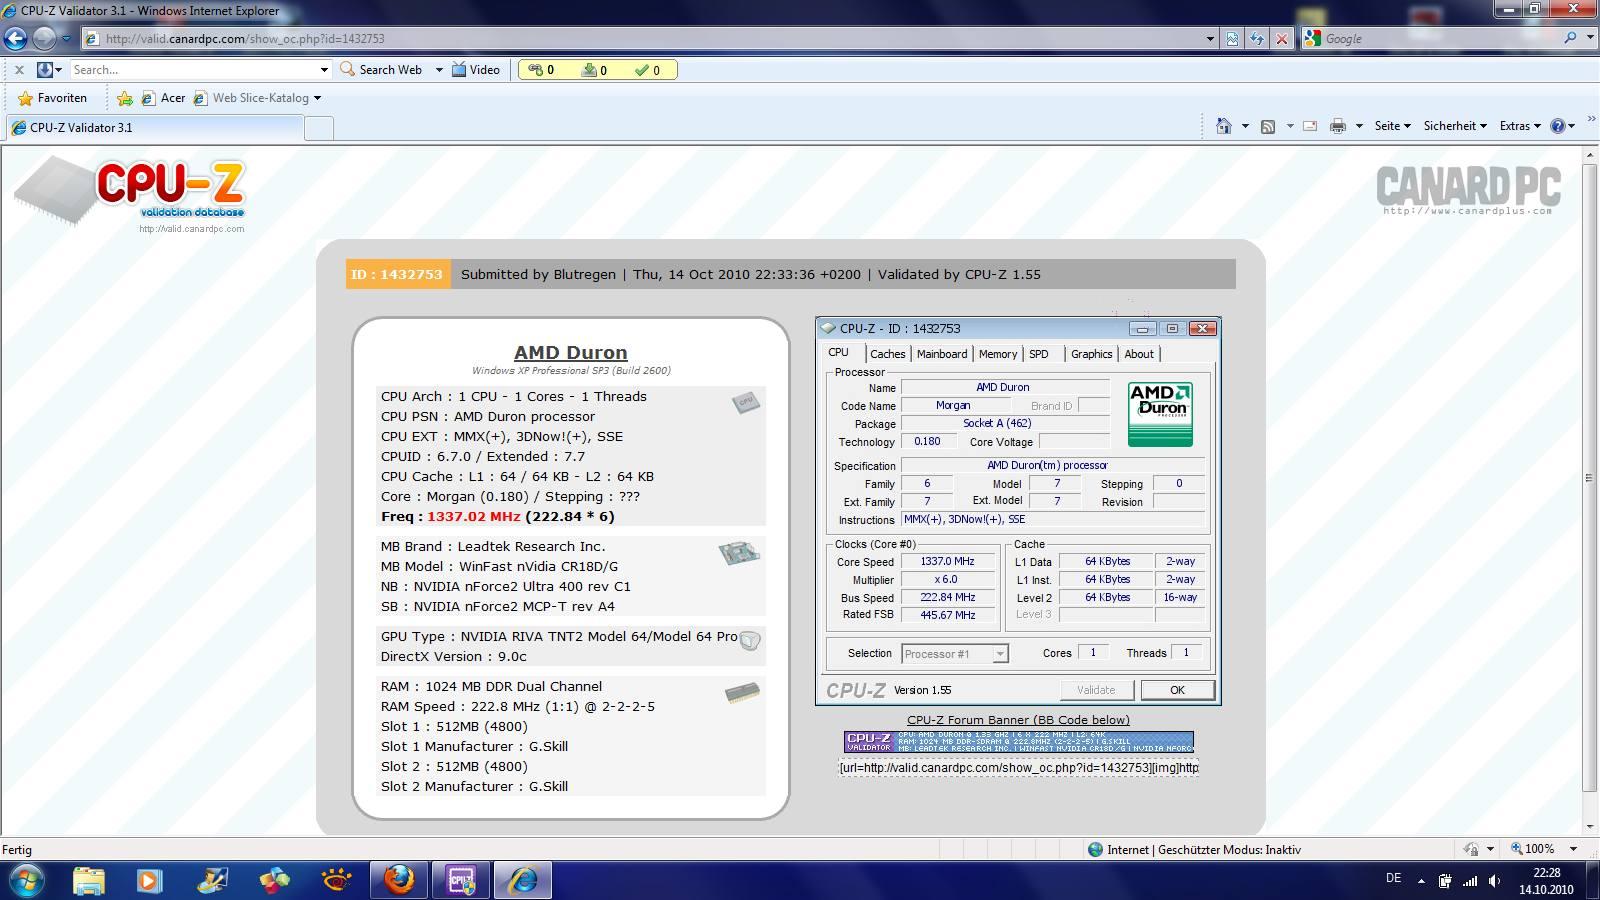Viewport: 1600px width, 900px height.
Task: Click the Caches tab in CPU-Z image
Action: 887,354
